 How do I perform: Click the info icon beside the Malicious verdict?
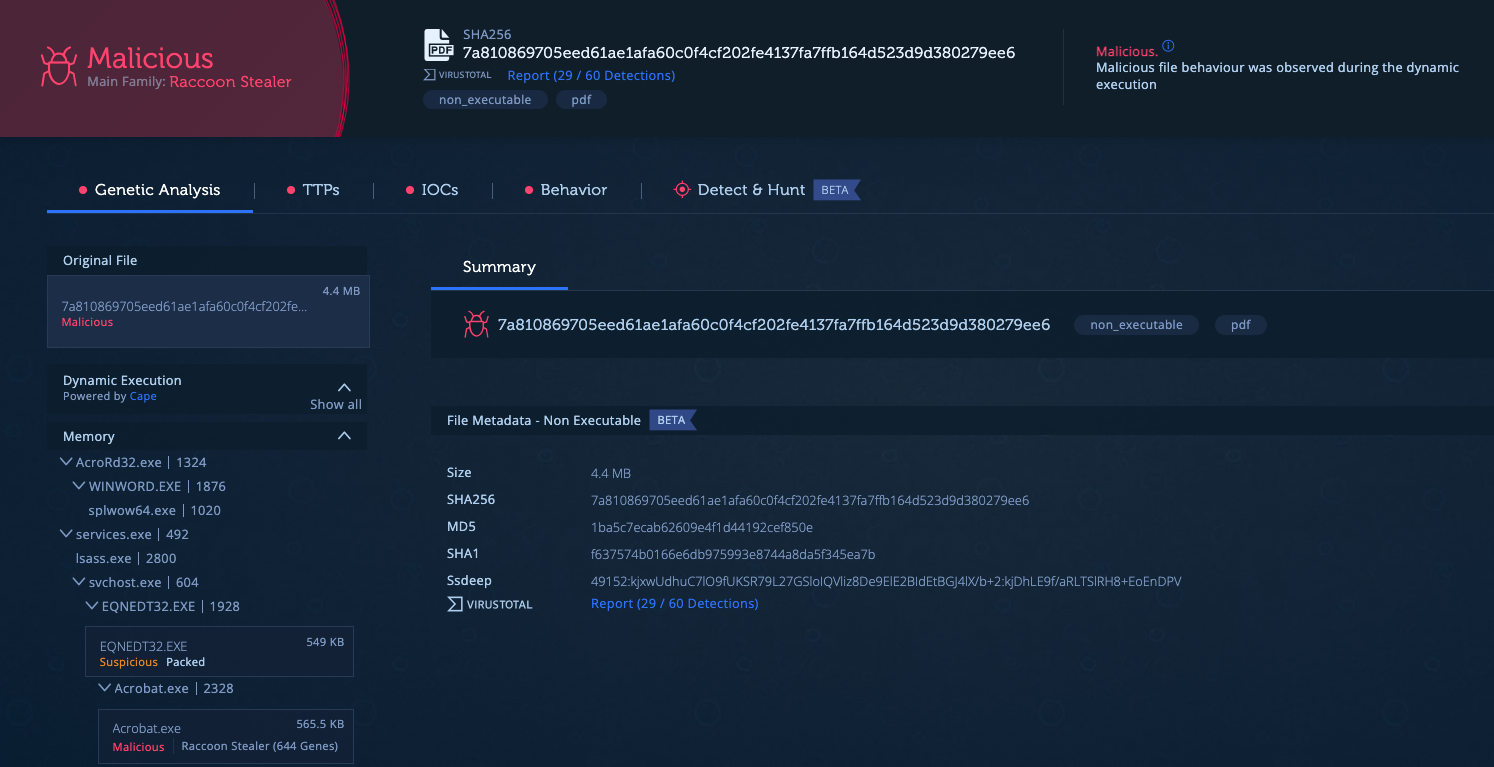pyautogui.click(x=1168, y=47)
